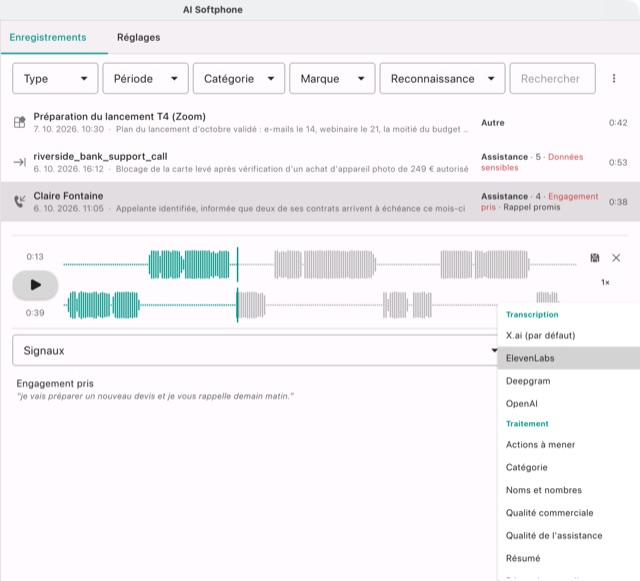Image resolution: width=640 pixels, height=581 pixels.
Task: Choose Résumé processing option
Action: pyautogui.click(x=569, y=558)
